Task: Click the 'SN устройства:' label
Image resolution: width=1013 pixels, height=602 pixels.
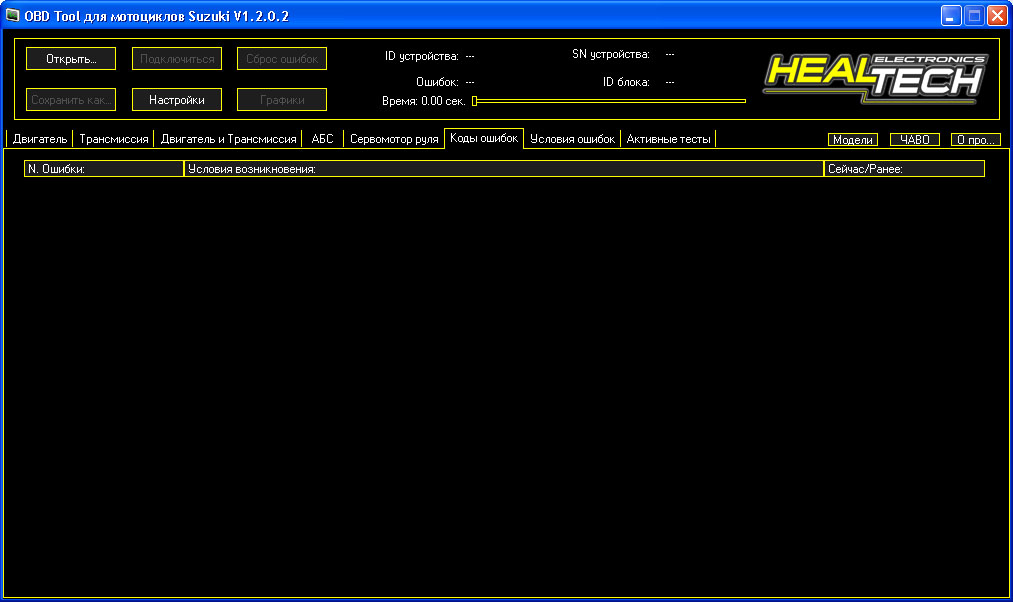Action: [x=611, y=54]
